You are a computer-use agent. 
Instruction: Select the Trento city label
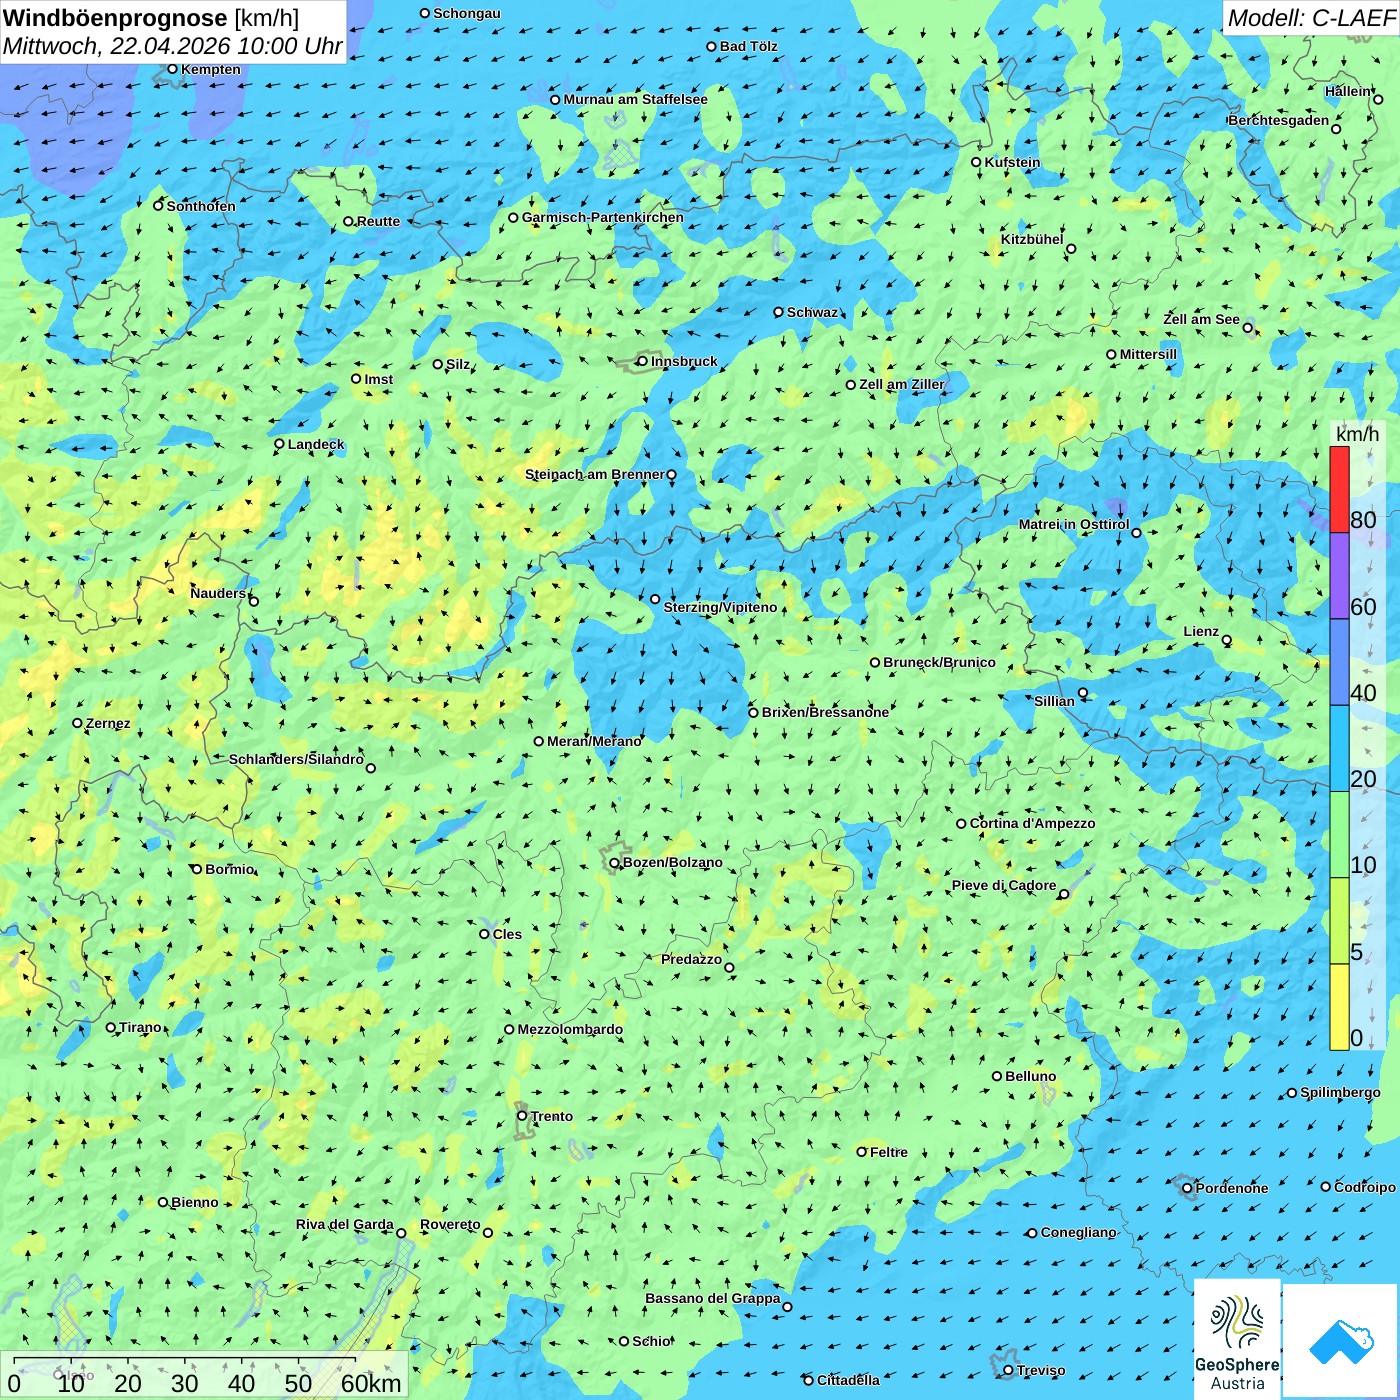click(x=552, y=1116)
